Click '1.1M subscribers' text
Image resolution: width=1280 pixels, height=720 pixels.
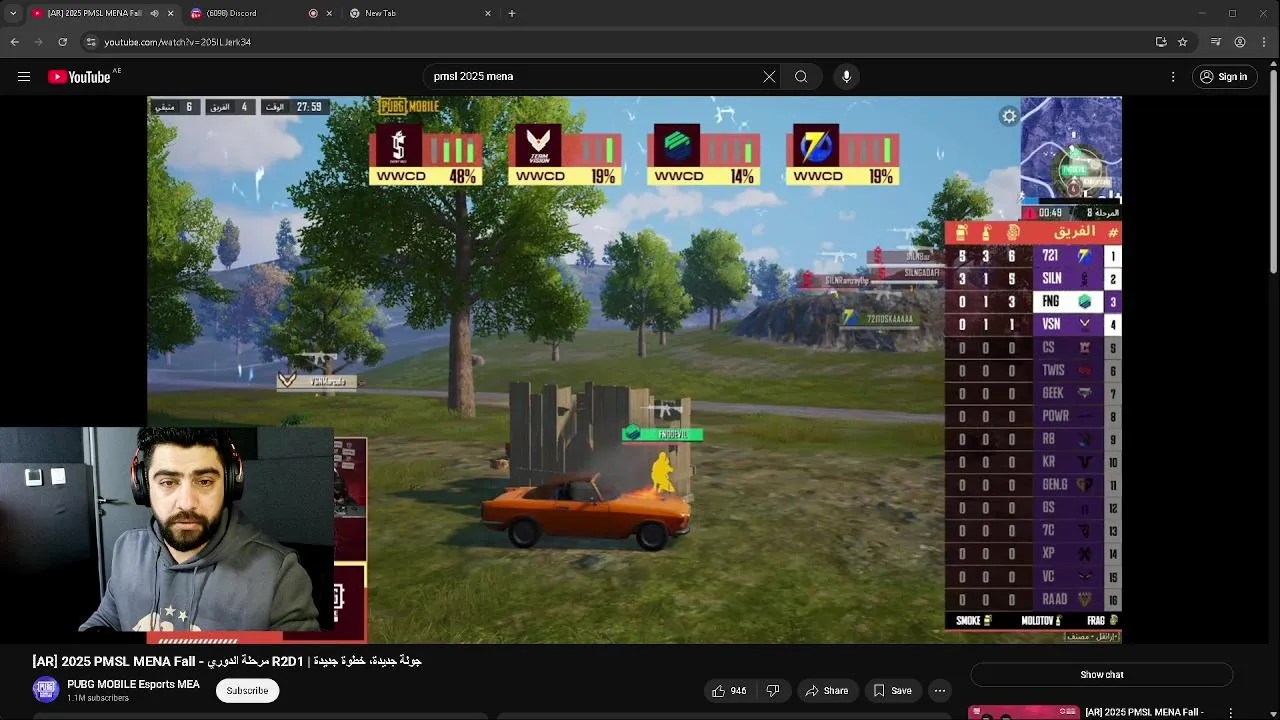[x=98, y=698]
